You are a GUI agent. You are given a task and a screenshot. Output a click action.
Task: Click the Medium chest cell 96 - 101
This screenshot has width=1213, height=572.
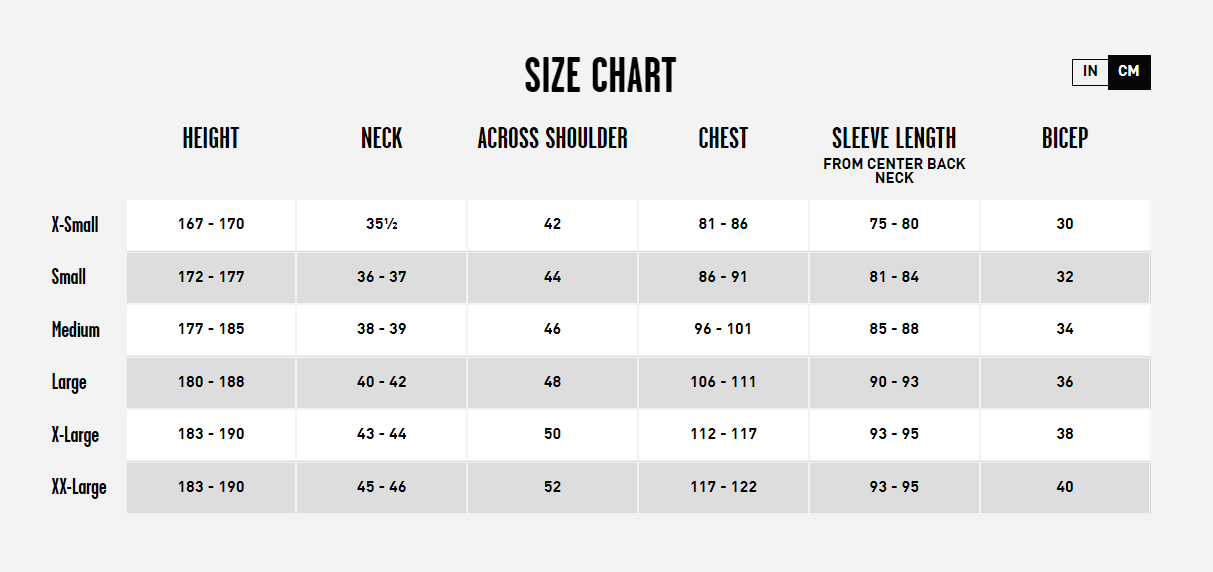click(x=723, y=329)
